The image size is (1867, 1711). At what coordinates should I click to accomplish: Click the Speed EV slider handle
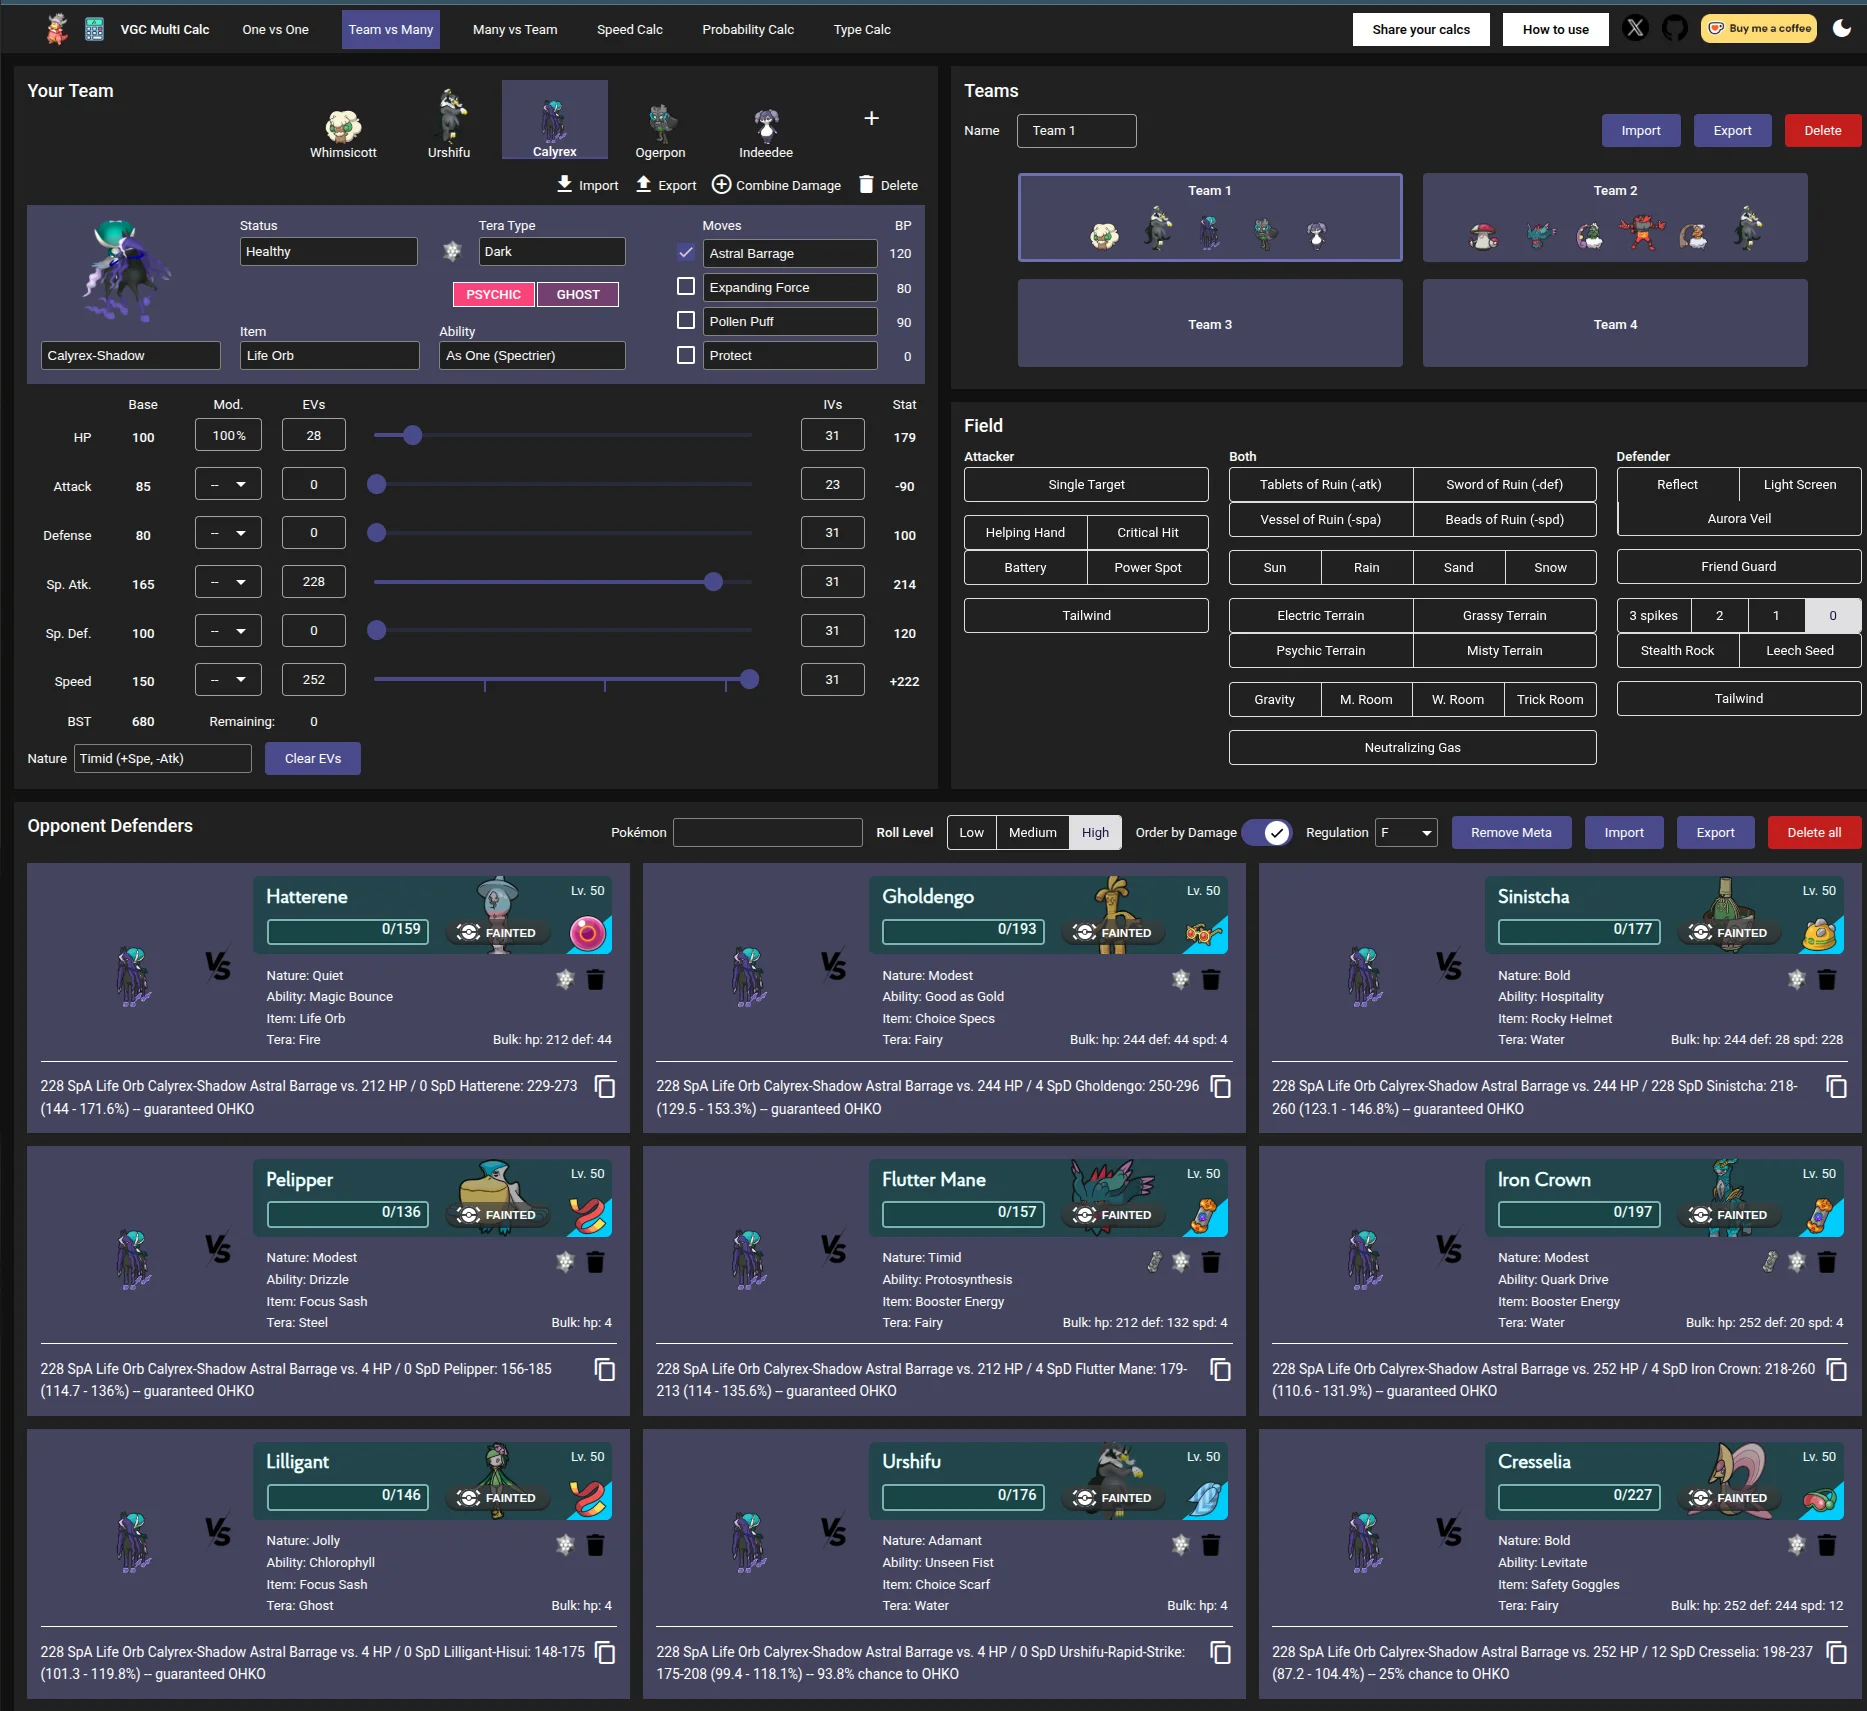(749, 680)
